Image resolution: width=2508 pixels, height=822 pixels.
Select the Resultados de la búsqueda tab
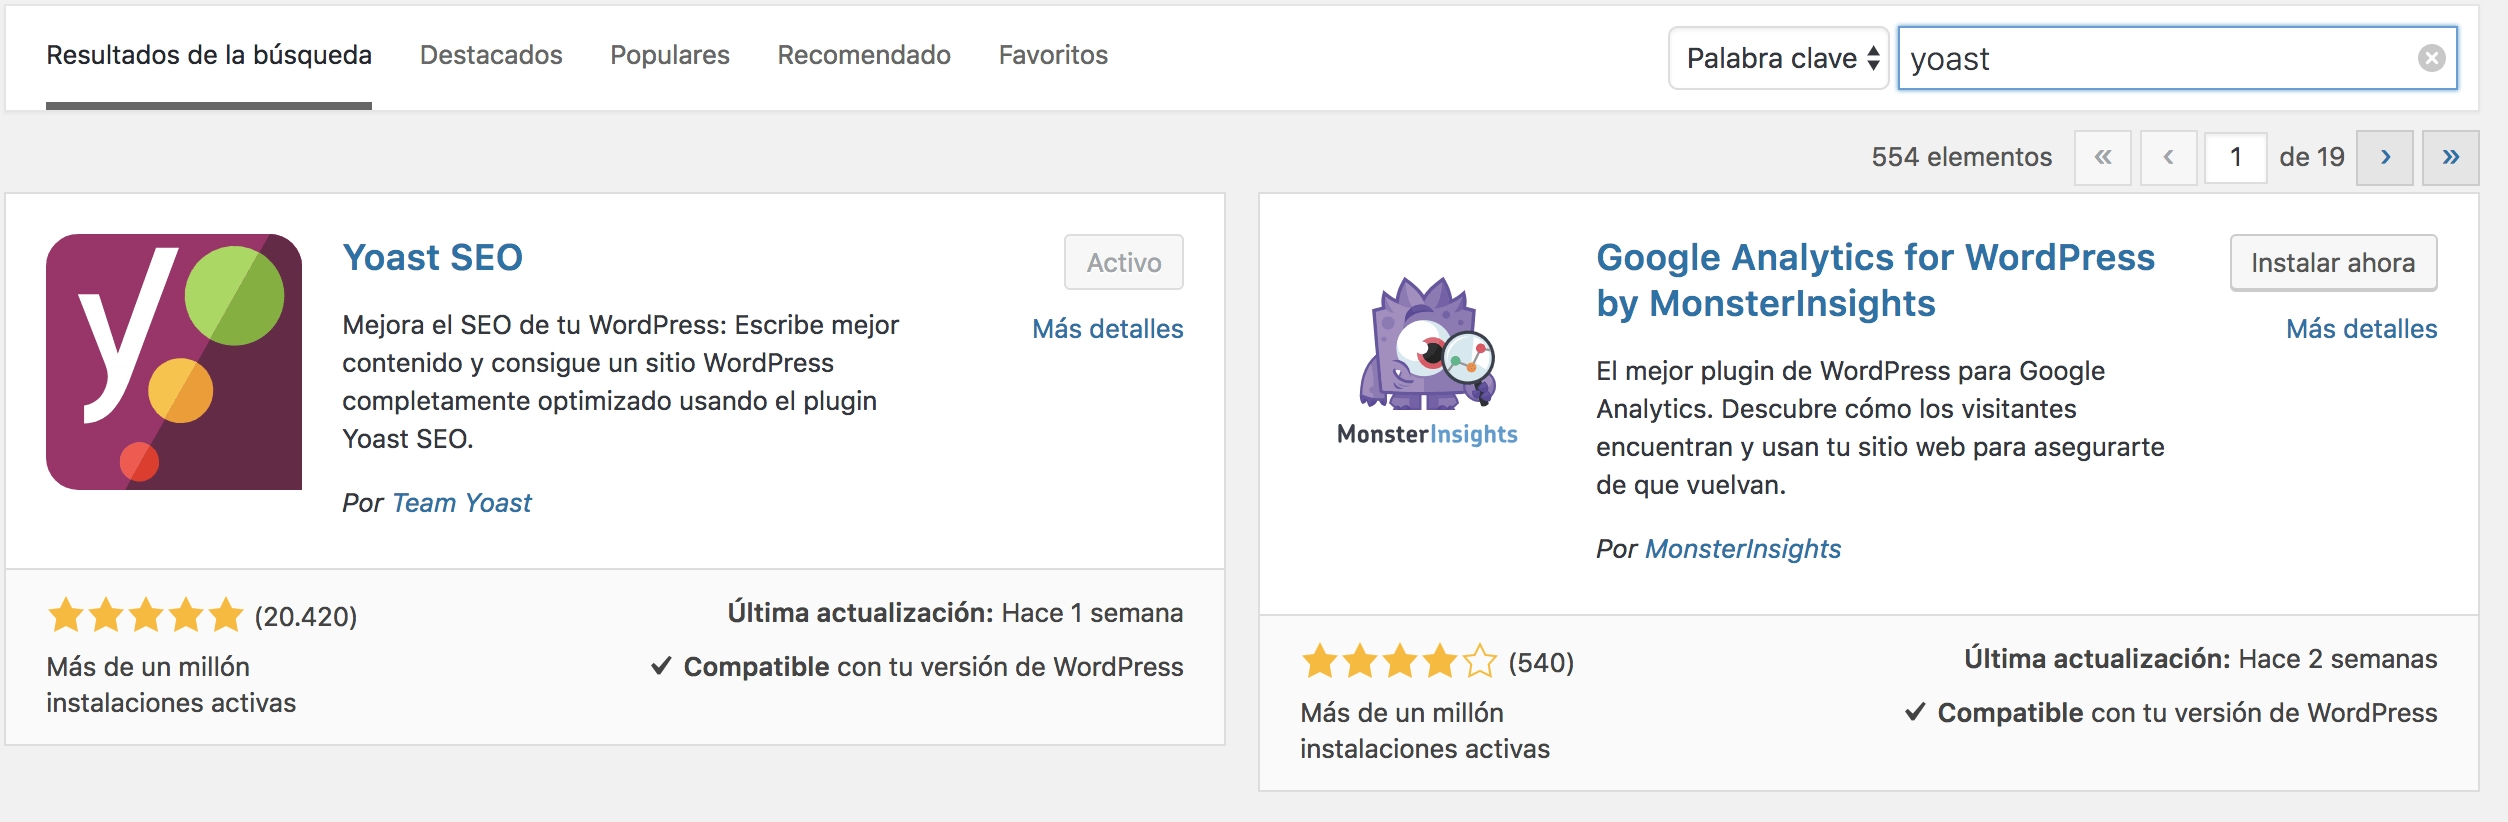coord(209,55)
